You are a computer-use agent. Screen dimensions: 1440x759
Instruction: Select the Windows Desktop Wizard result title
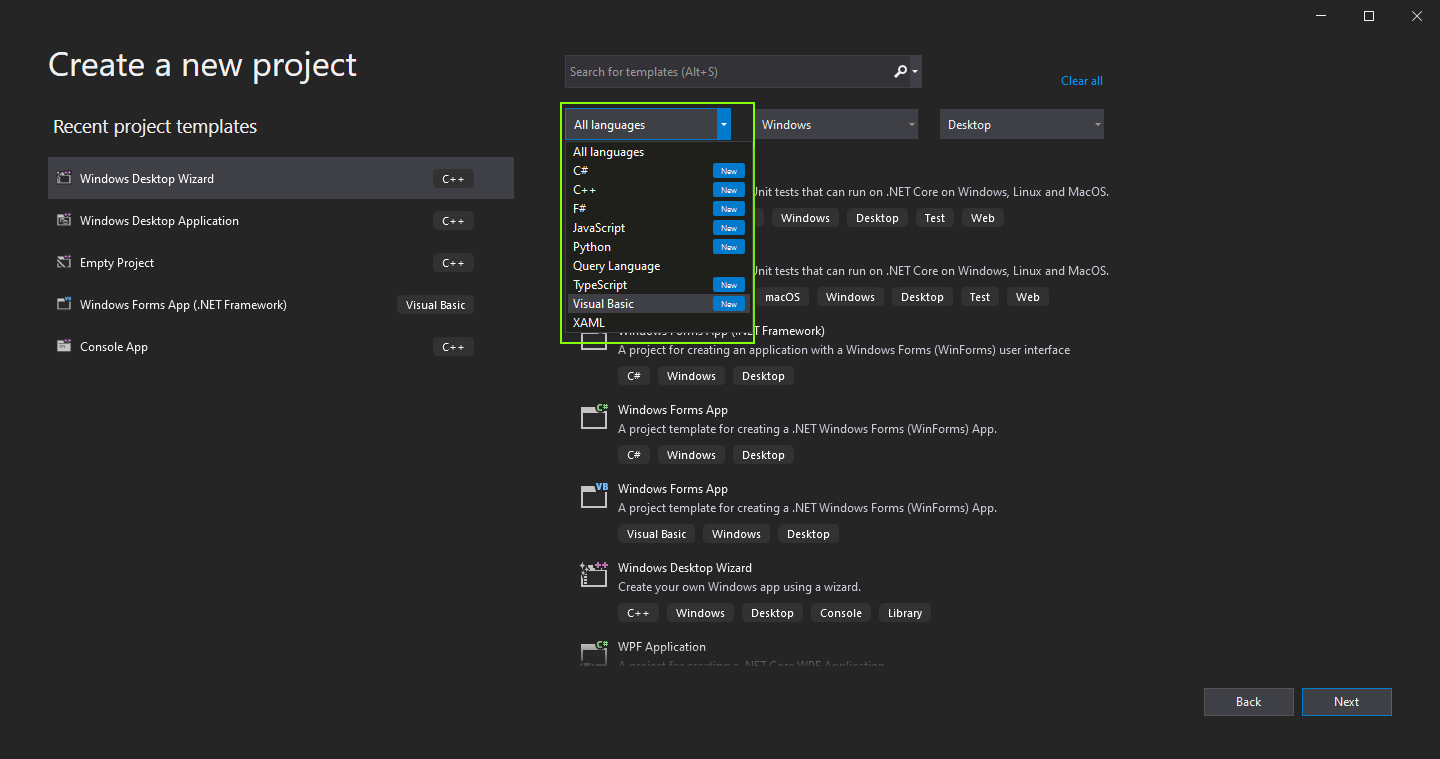pos(685,568)
